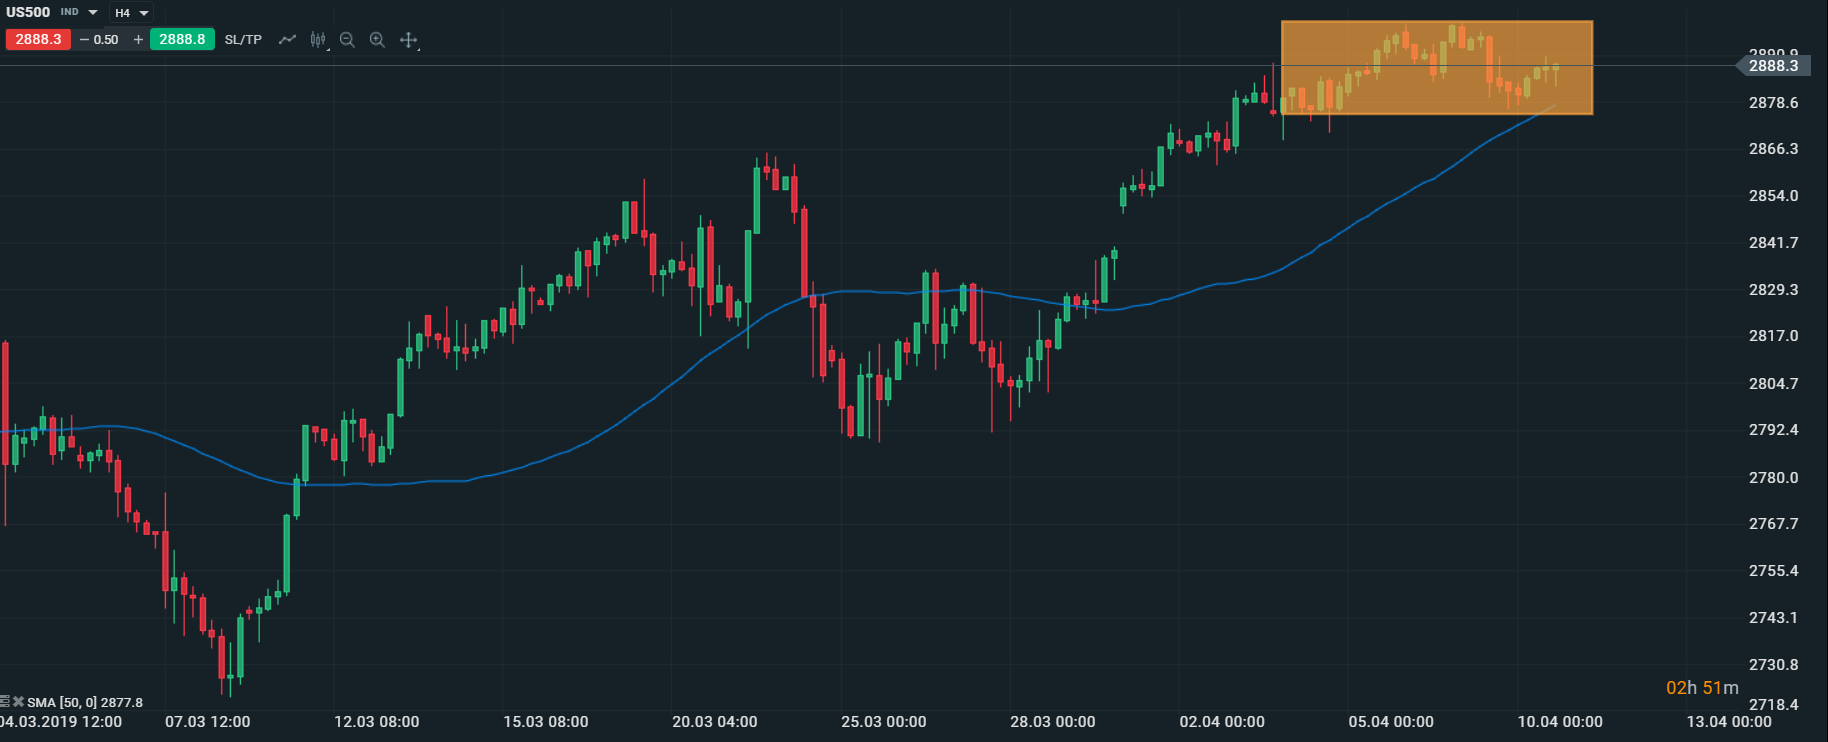Select the crosshair move tool

point(408,40)
